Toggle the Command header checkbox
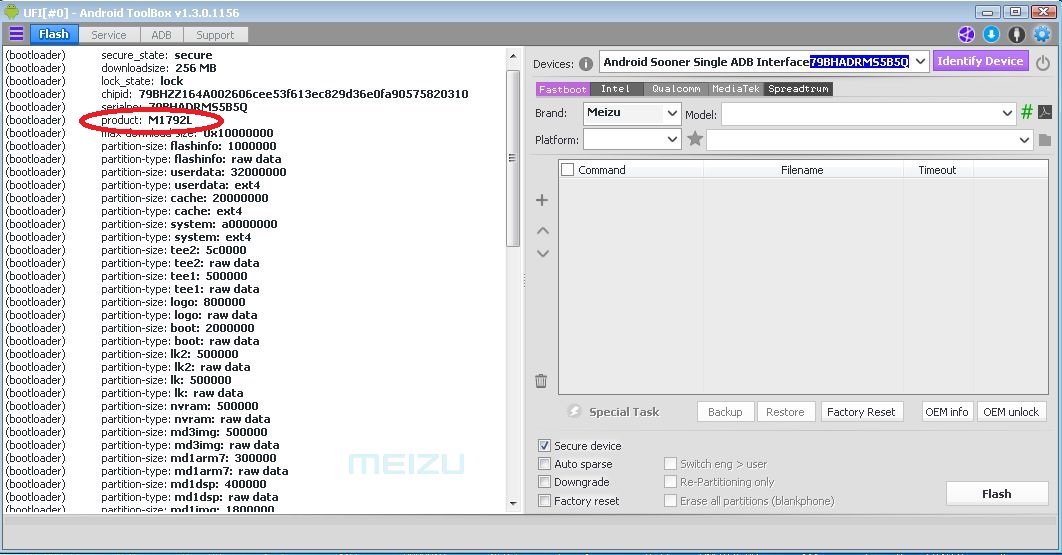1062x555 pixels. click(568, 169)
